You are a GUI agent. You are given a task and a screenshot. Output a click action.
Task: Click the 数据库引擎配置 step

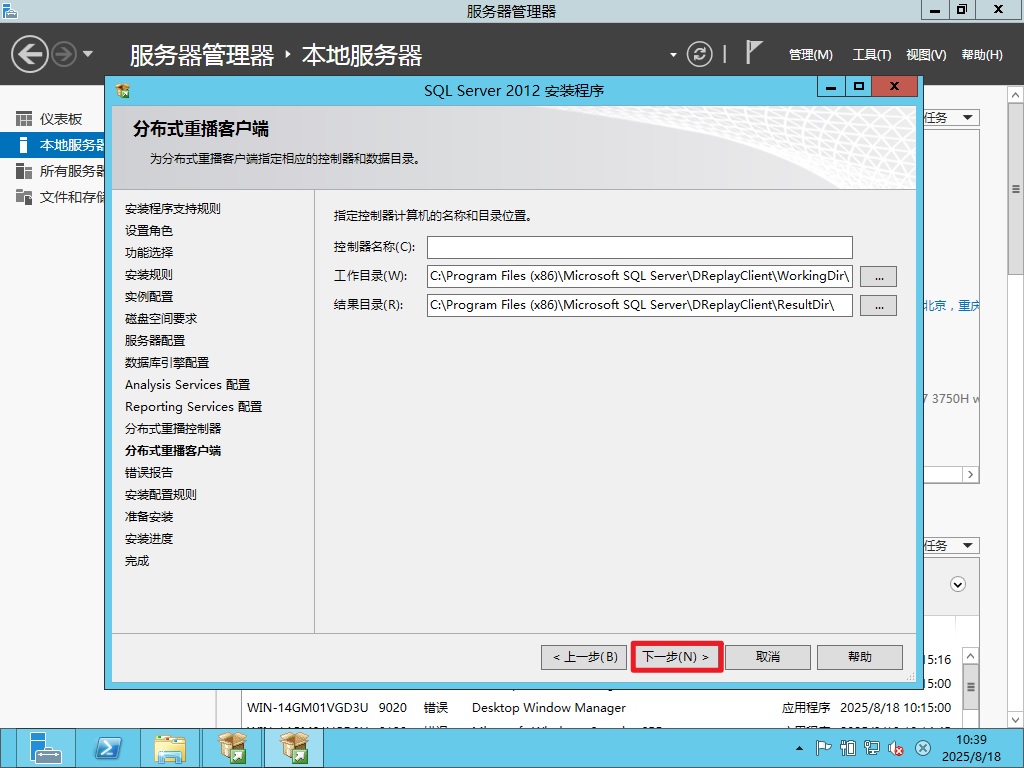(167, 362)
